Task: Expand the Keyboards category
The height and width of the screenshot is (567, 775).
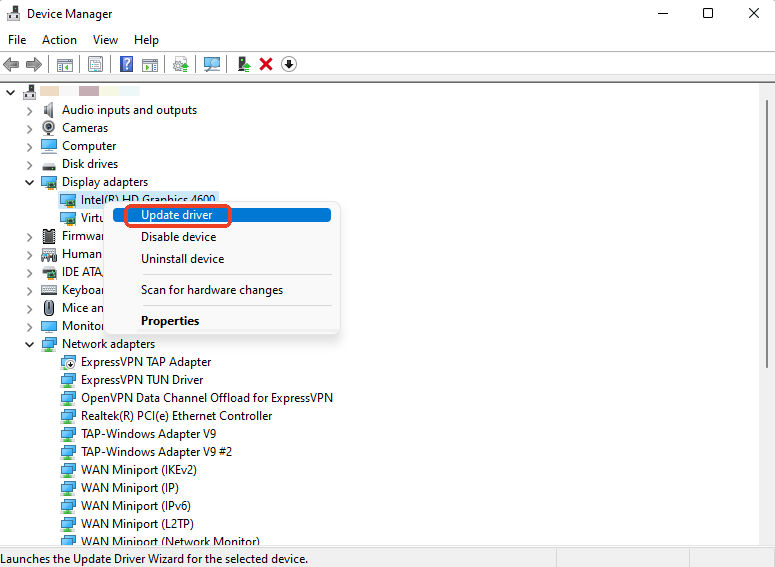Action: (29, 291)
